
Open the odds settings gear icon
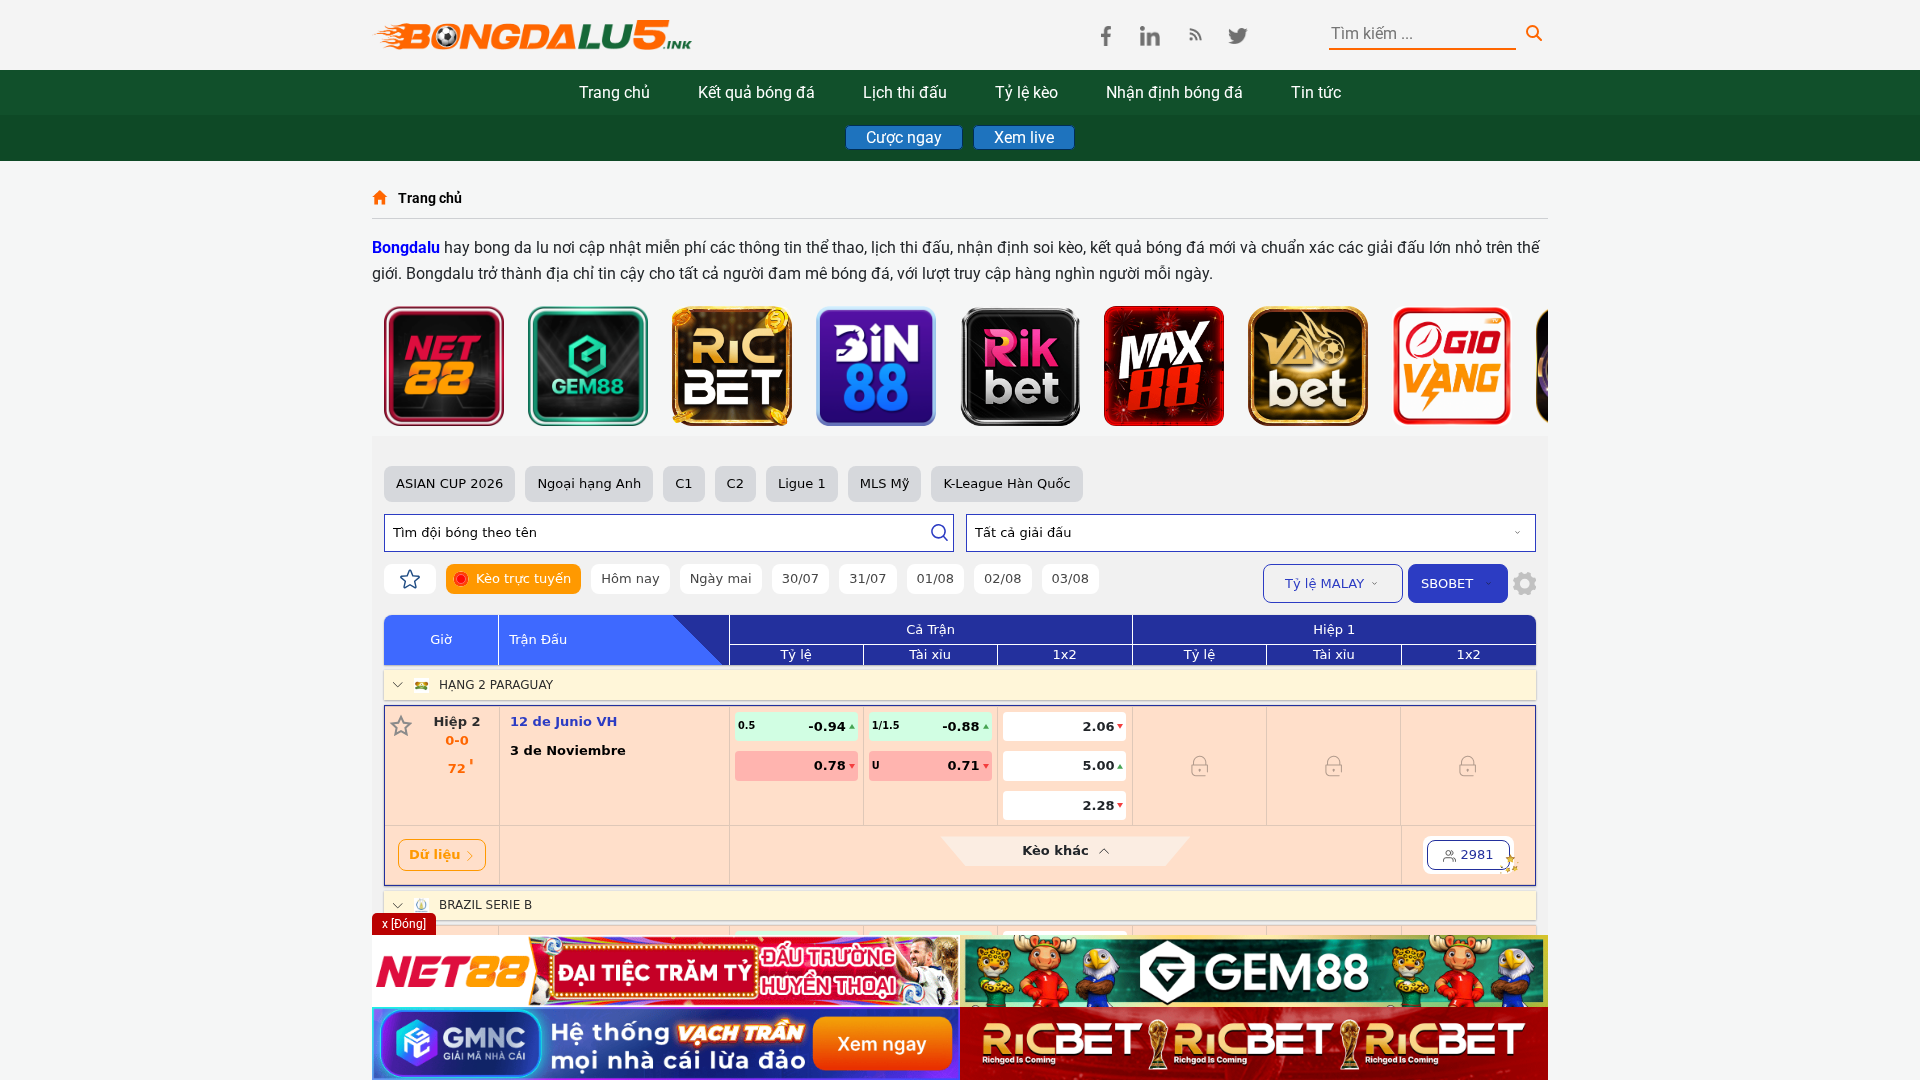coord(1524,583)
